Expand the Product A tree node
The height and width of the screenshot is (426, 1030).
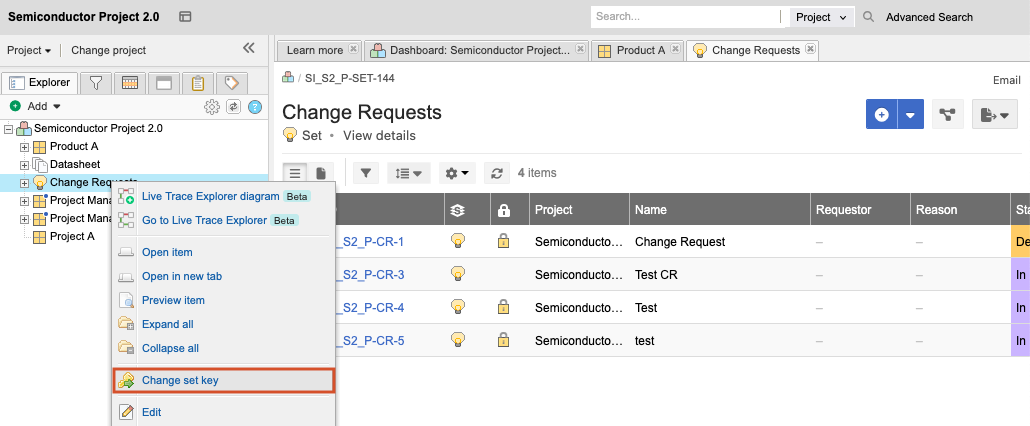pos(25,147)
